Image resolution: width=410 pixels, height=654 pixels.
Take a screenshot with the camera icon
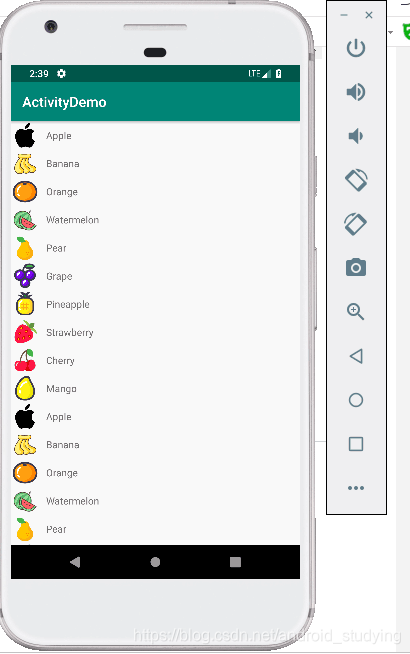[356, 267]
